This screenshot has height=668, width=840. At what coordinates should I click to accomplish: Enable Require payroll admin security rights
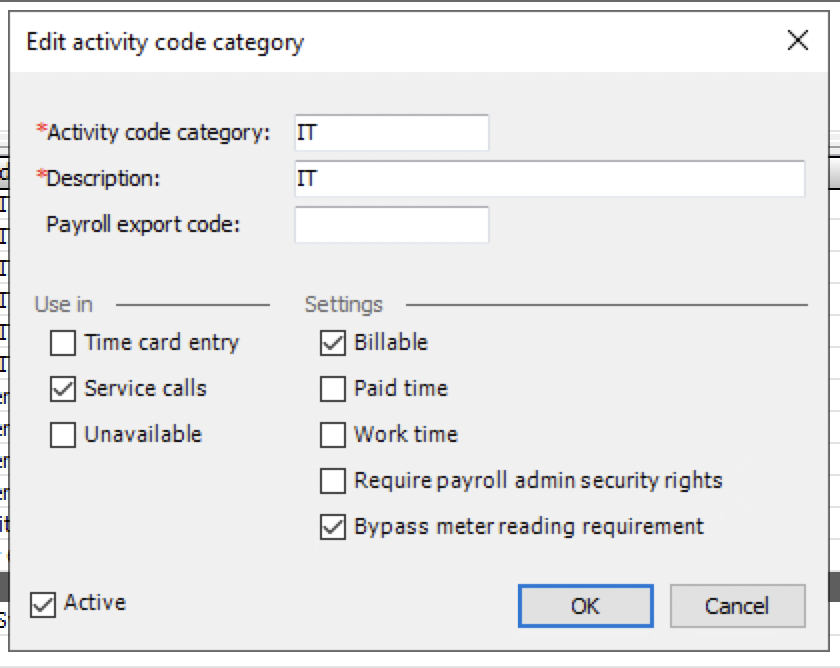(333, 481)
